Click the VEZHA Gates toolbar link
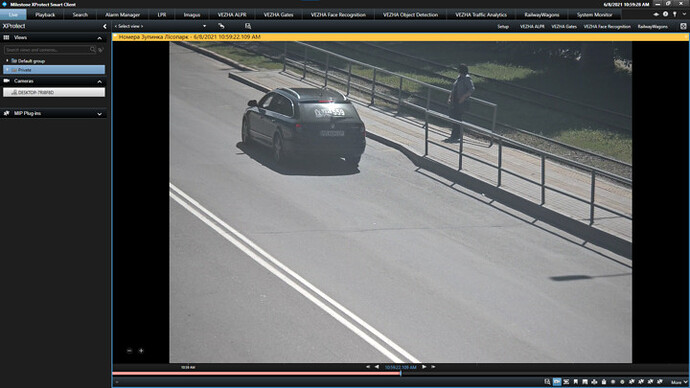Viewport: 690px width, 388px height. coord(564,26)
